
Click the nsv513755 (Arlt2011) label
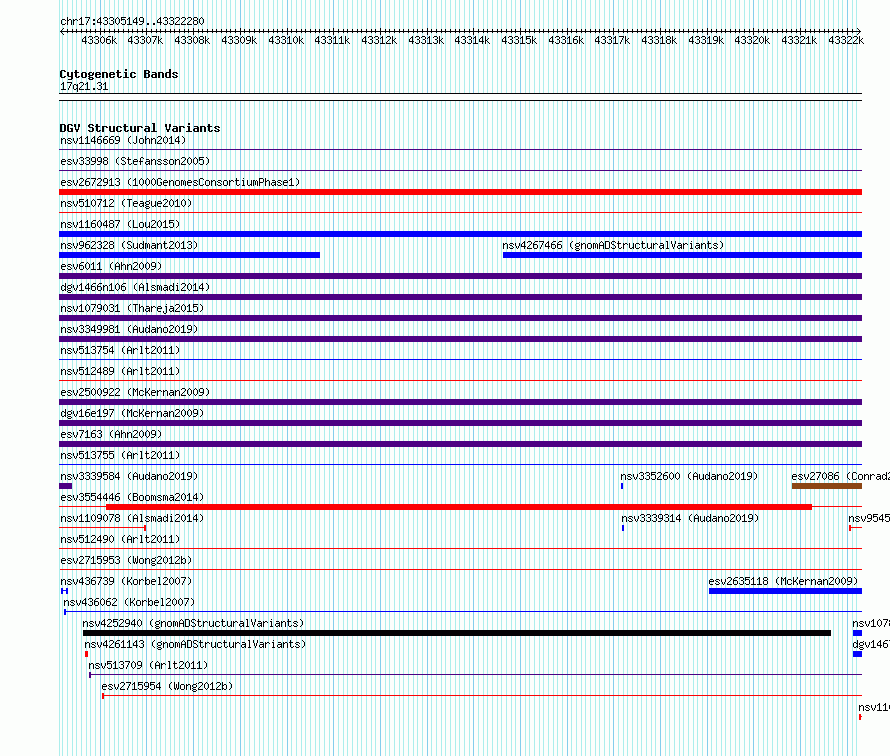pyautogui.click(x=120, y=455)
